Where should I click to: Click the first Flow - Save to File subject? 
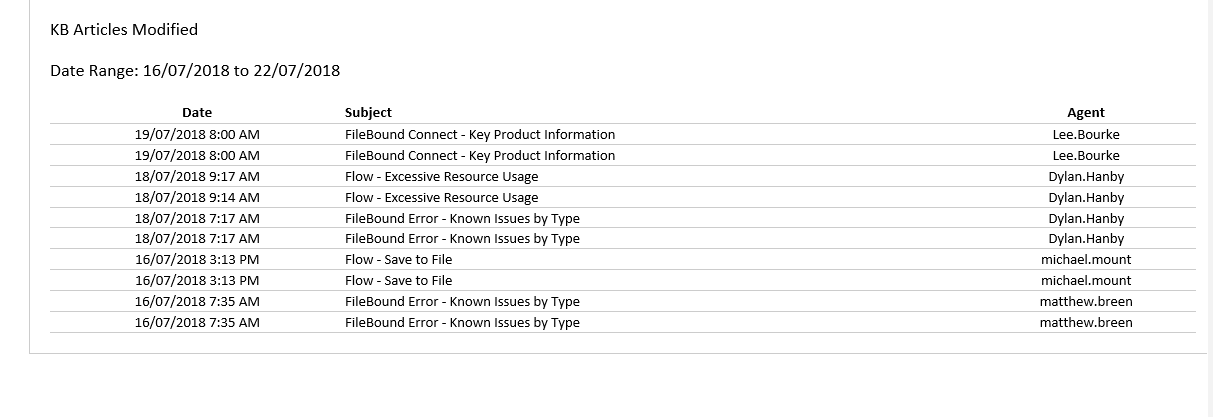coord(398,260)
